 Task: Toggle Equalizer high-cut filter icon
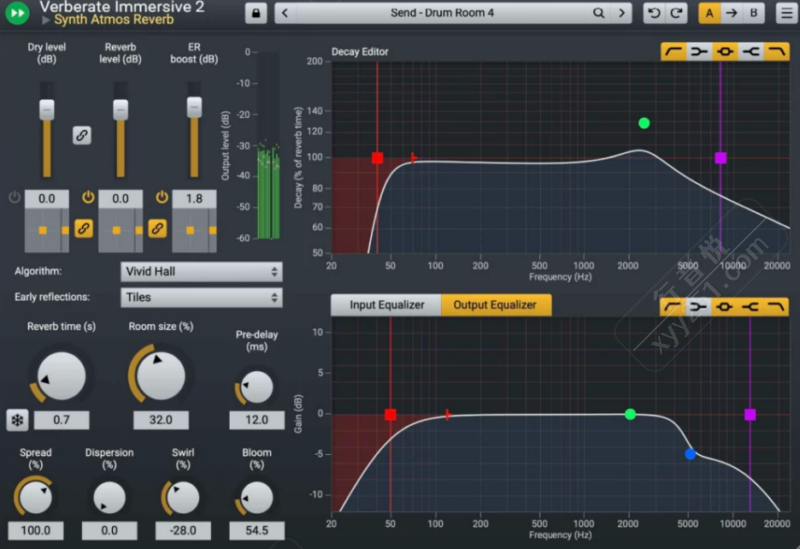coord(776,307)
